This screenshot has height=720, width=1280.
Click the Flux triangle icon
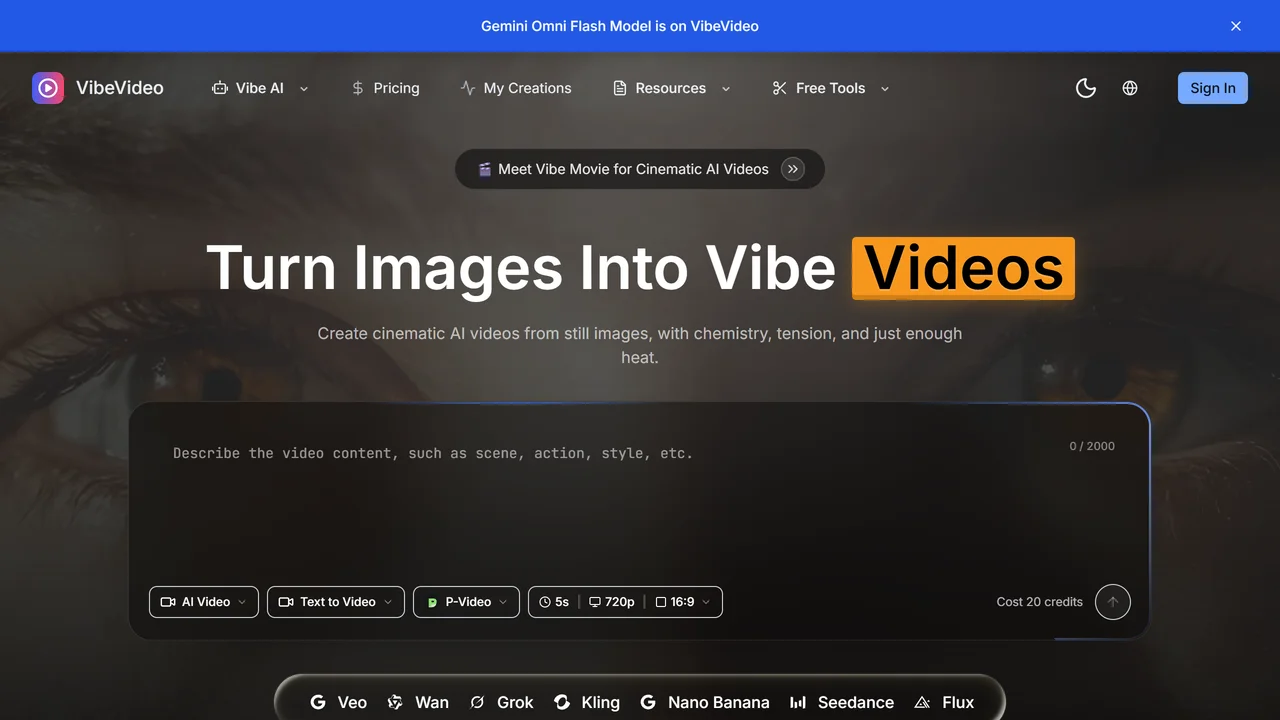(x=922, y=702)
